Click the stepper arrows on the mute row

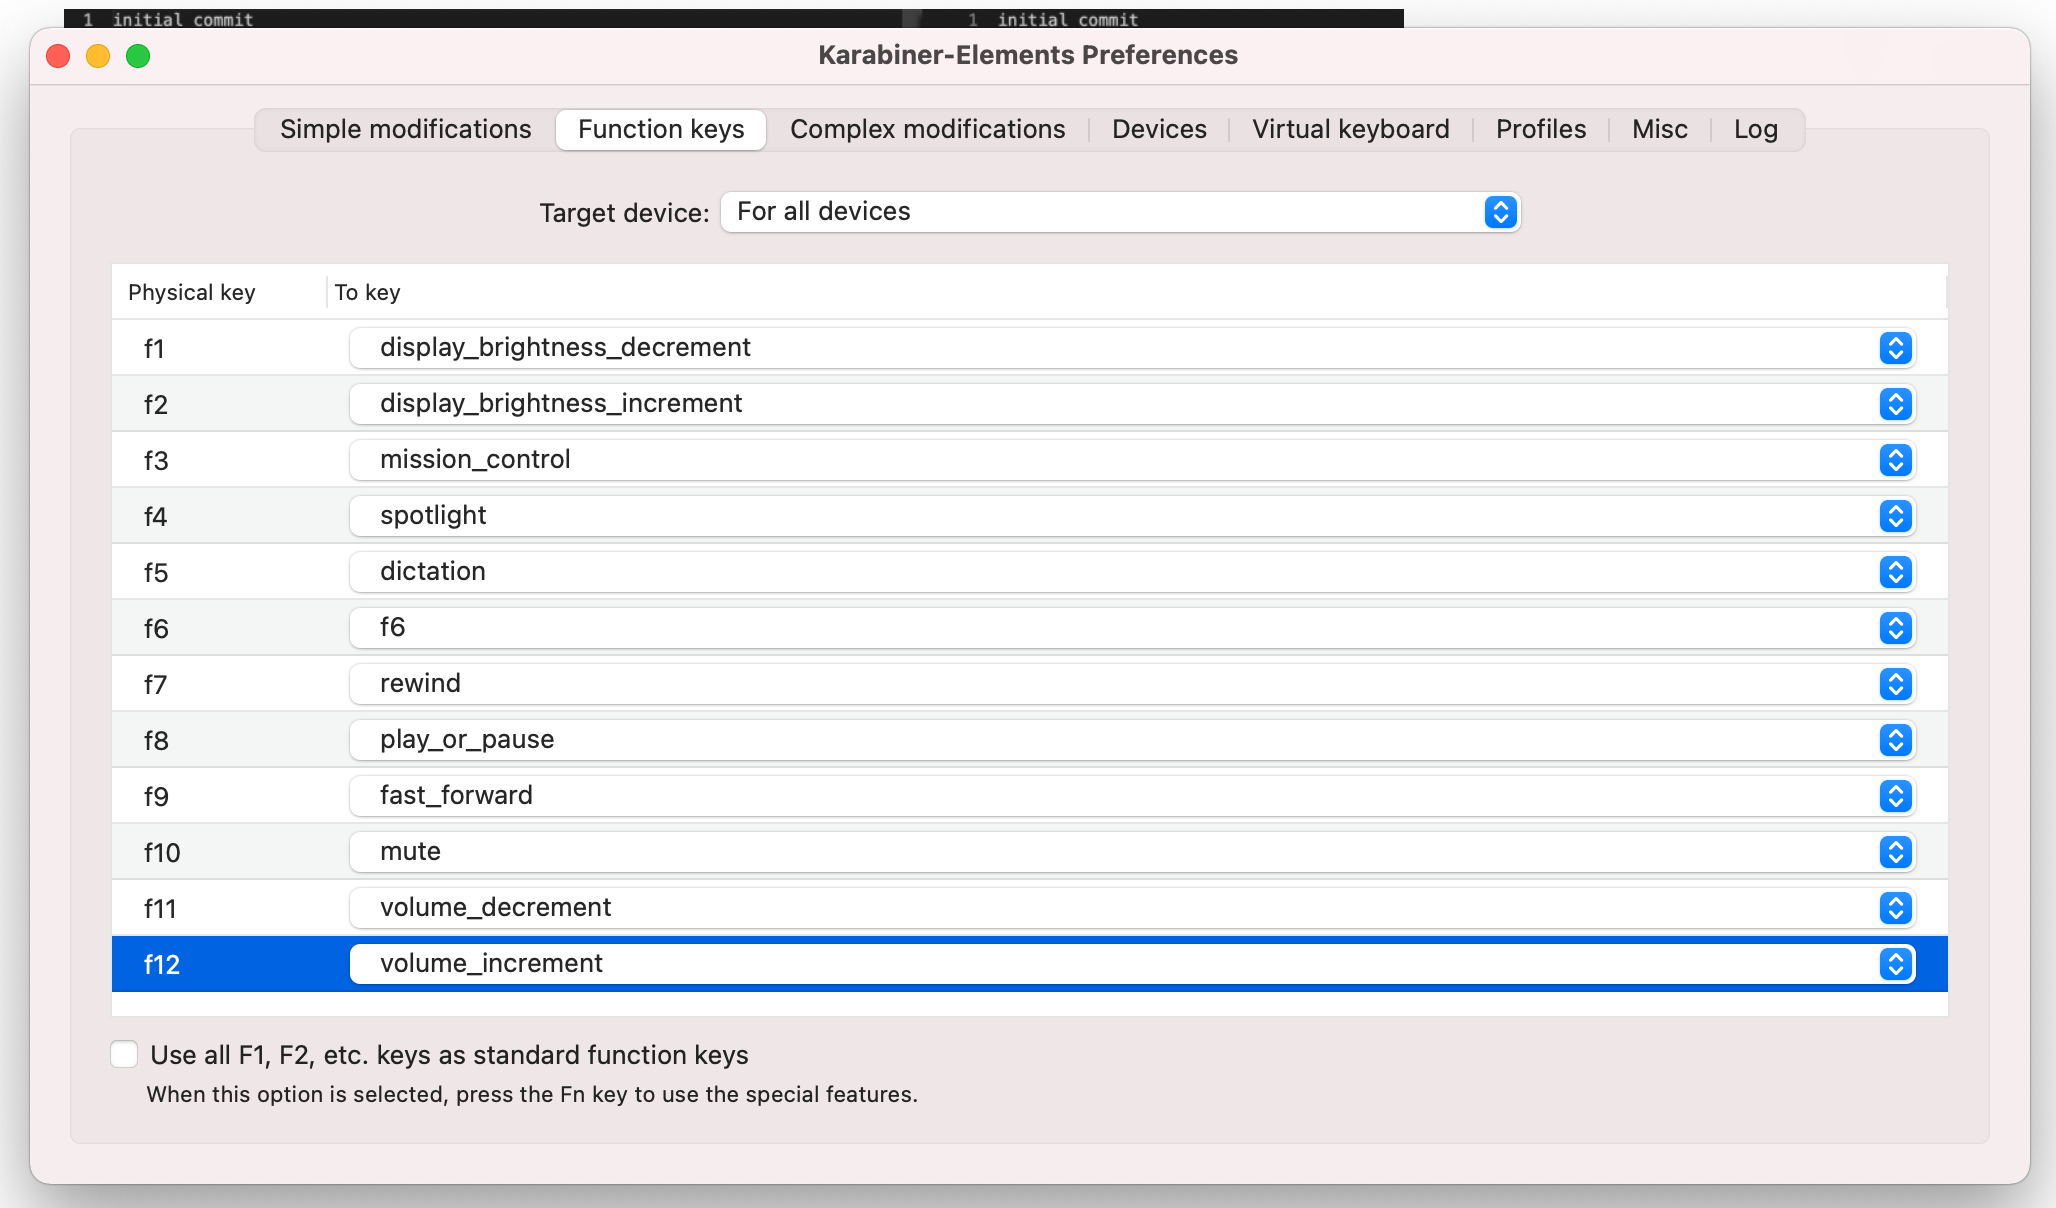tap(1895, 852)
